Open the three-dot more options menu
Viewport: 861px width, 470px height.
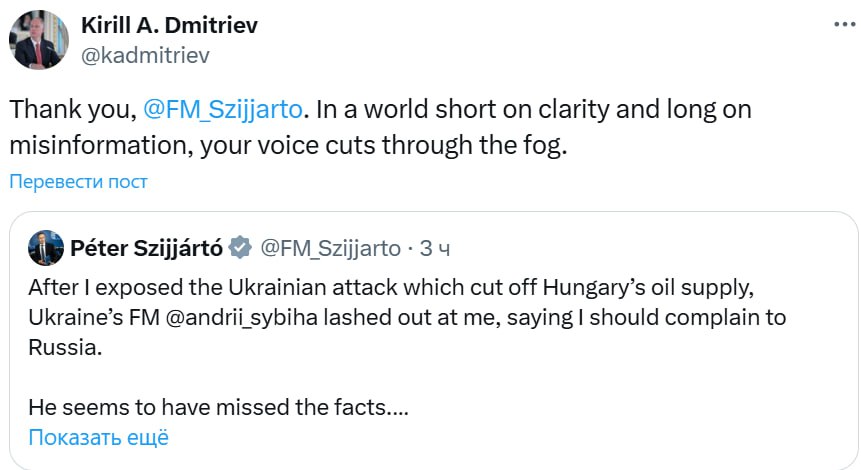pos(843,25)
